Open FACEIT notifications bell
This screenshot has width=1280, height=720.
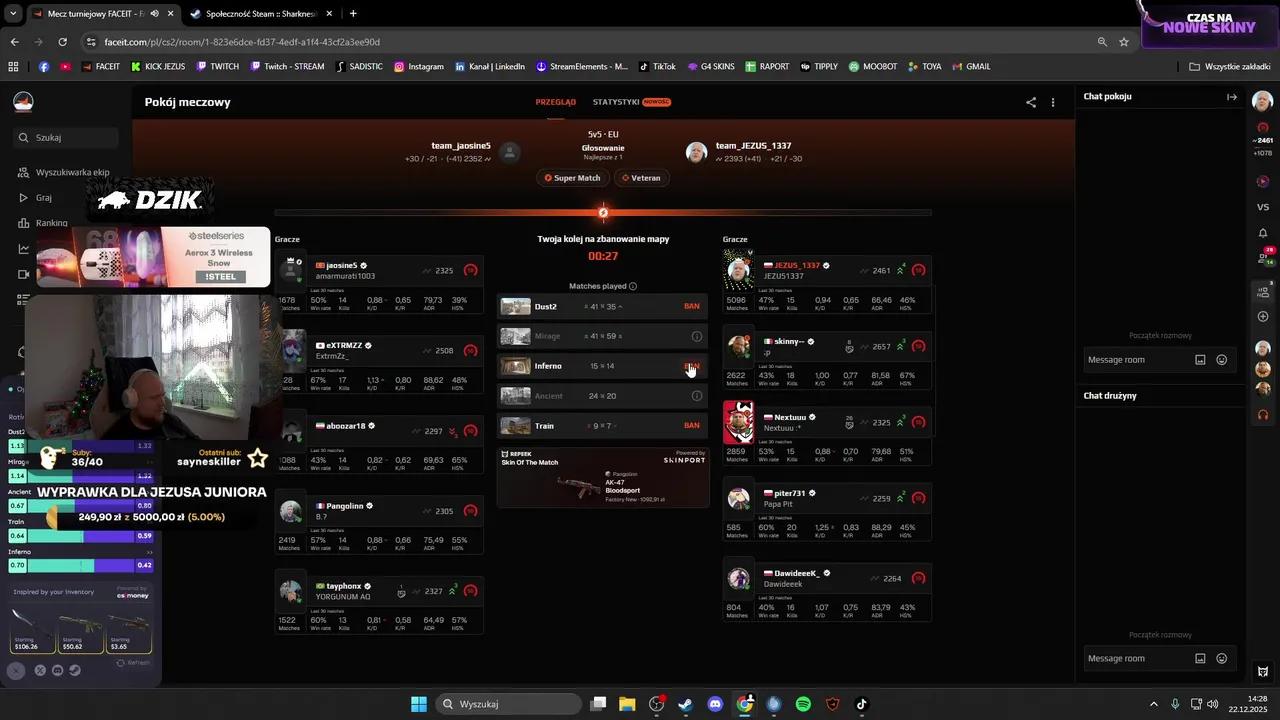1263,233
